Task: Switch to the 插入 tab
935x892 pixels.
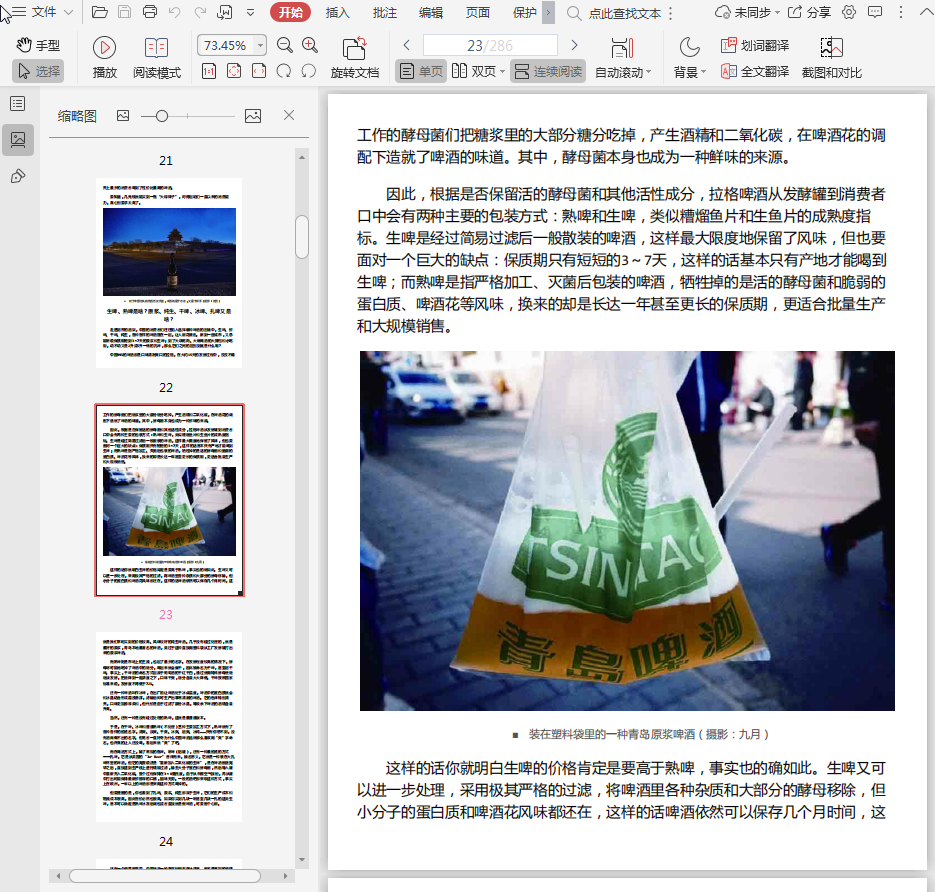Action: [338, 13]
